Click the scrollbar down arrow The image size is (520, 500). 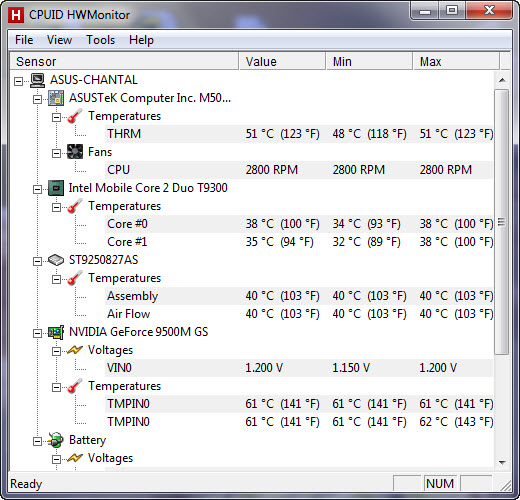click(502, 462)
